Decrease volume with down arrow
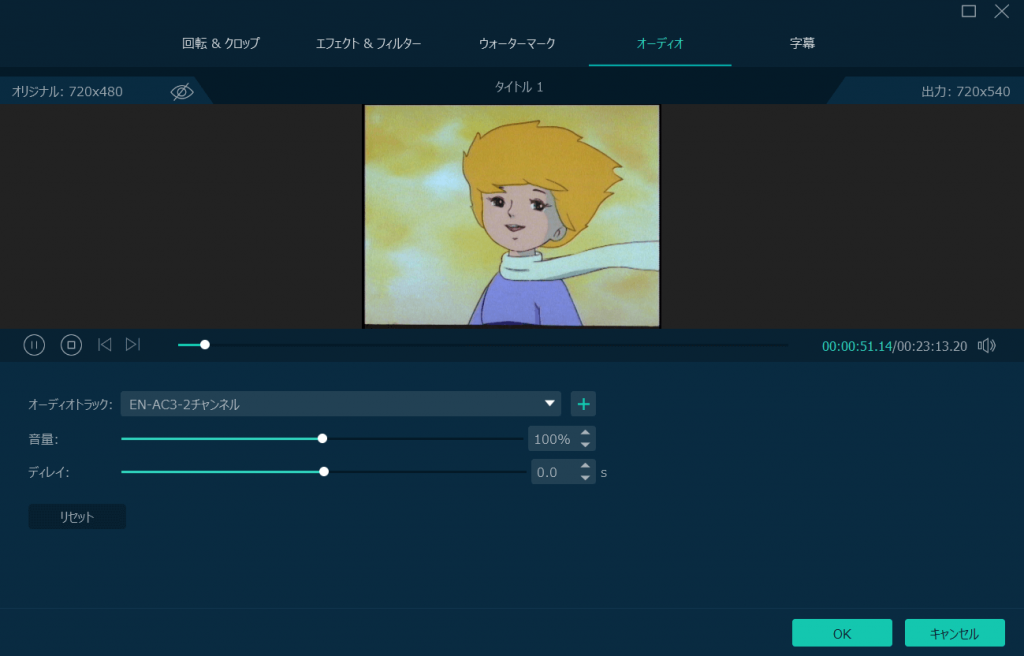1024x656 pixels. 585,445
